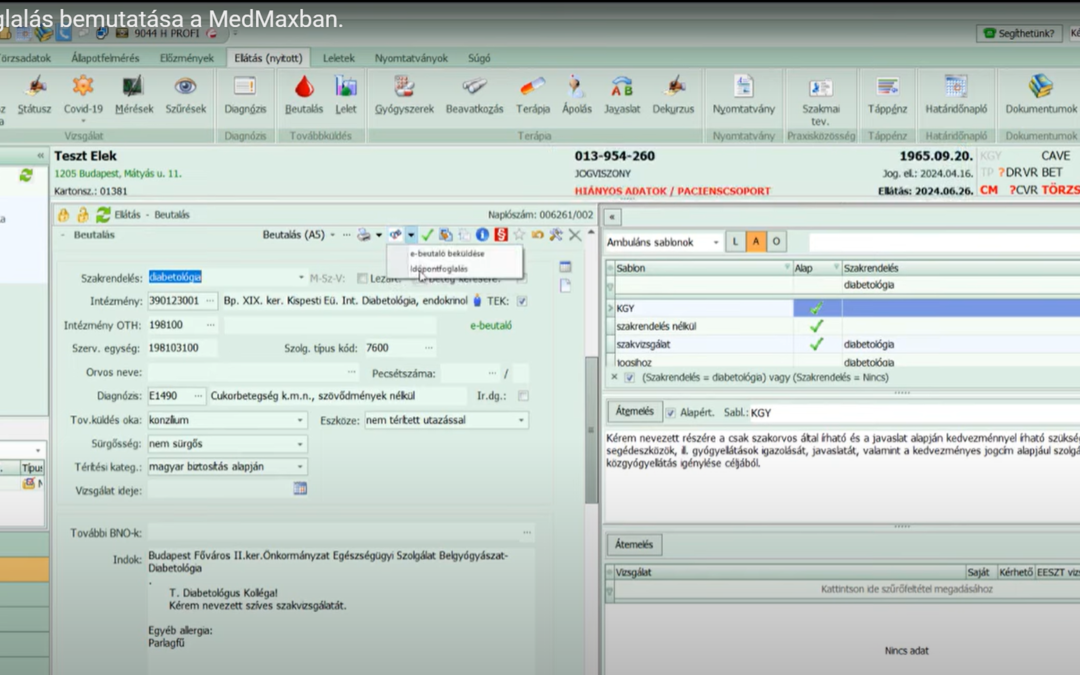Click the blue info icon in referral toolbar
Screen dimensions: 1080x675
pyautogui.click(x=482, y=235)
